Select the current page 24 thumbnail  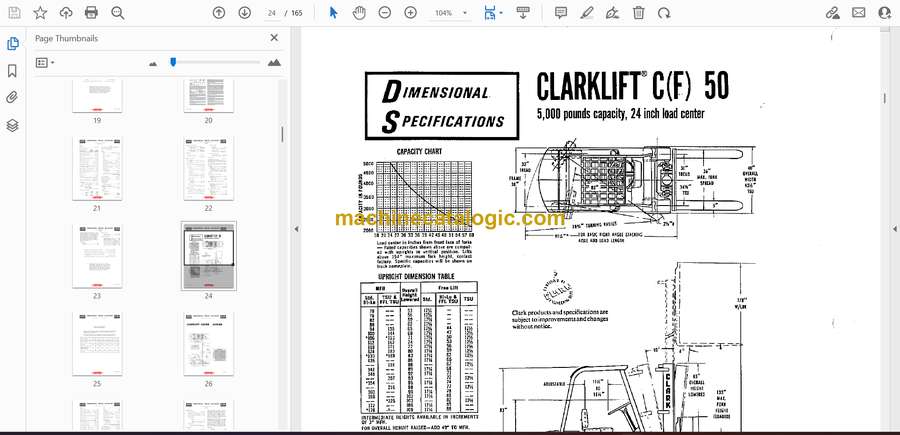point(208,257)
